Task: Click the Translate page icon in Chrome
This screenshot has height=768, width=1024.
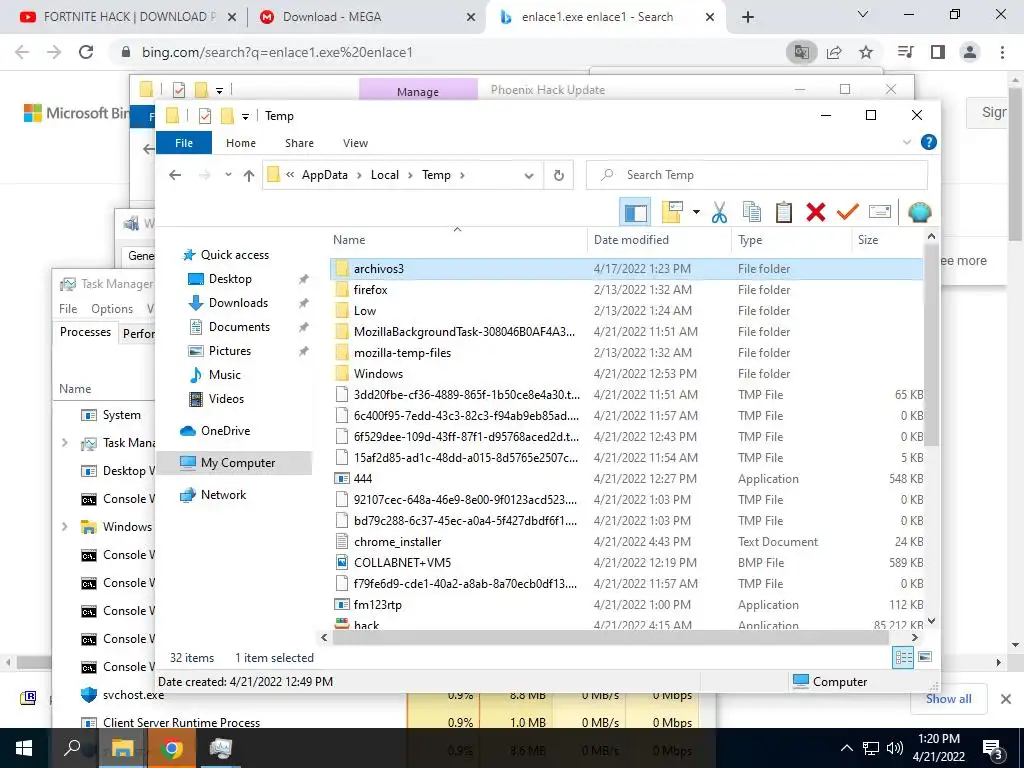Action: point(801,52)
